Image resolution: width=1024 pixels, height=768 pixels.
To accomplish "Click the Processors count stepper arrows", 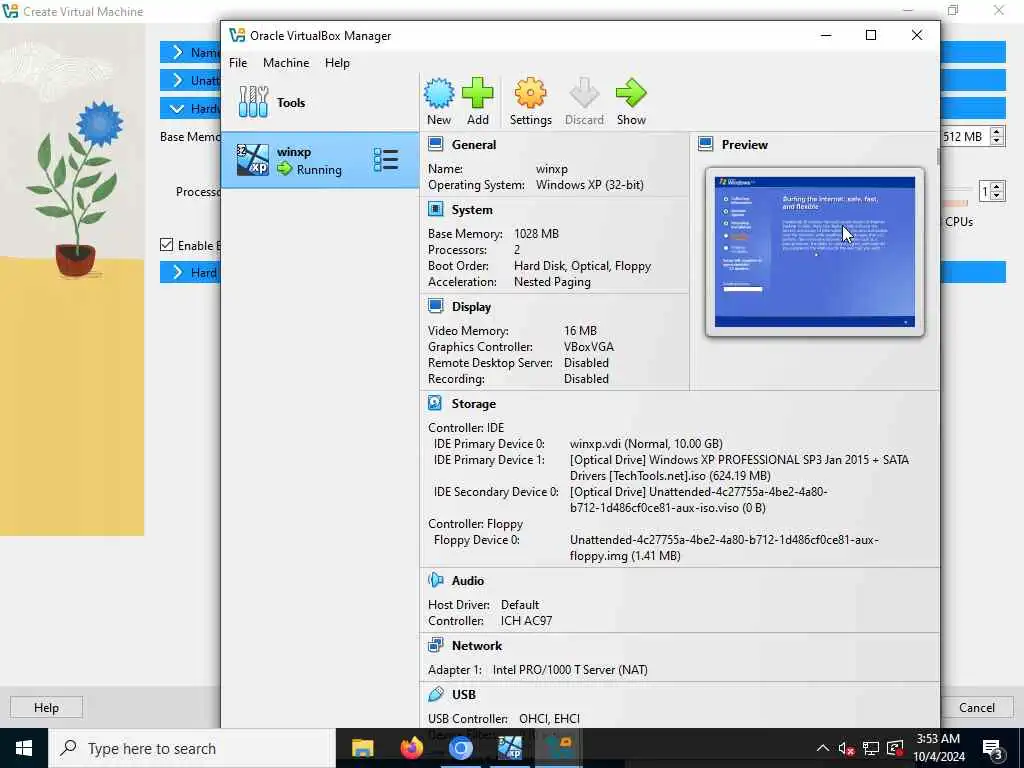I will (x=997, y=191).
